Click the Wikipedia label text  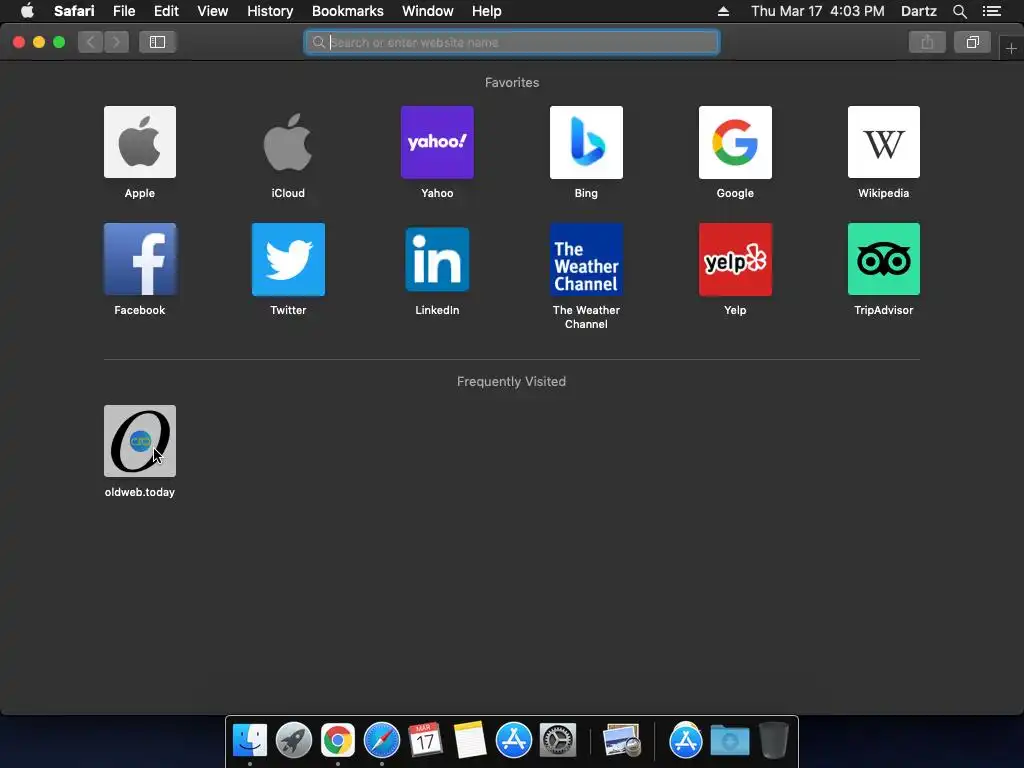pyautogui.click(x=884, y=193)
